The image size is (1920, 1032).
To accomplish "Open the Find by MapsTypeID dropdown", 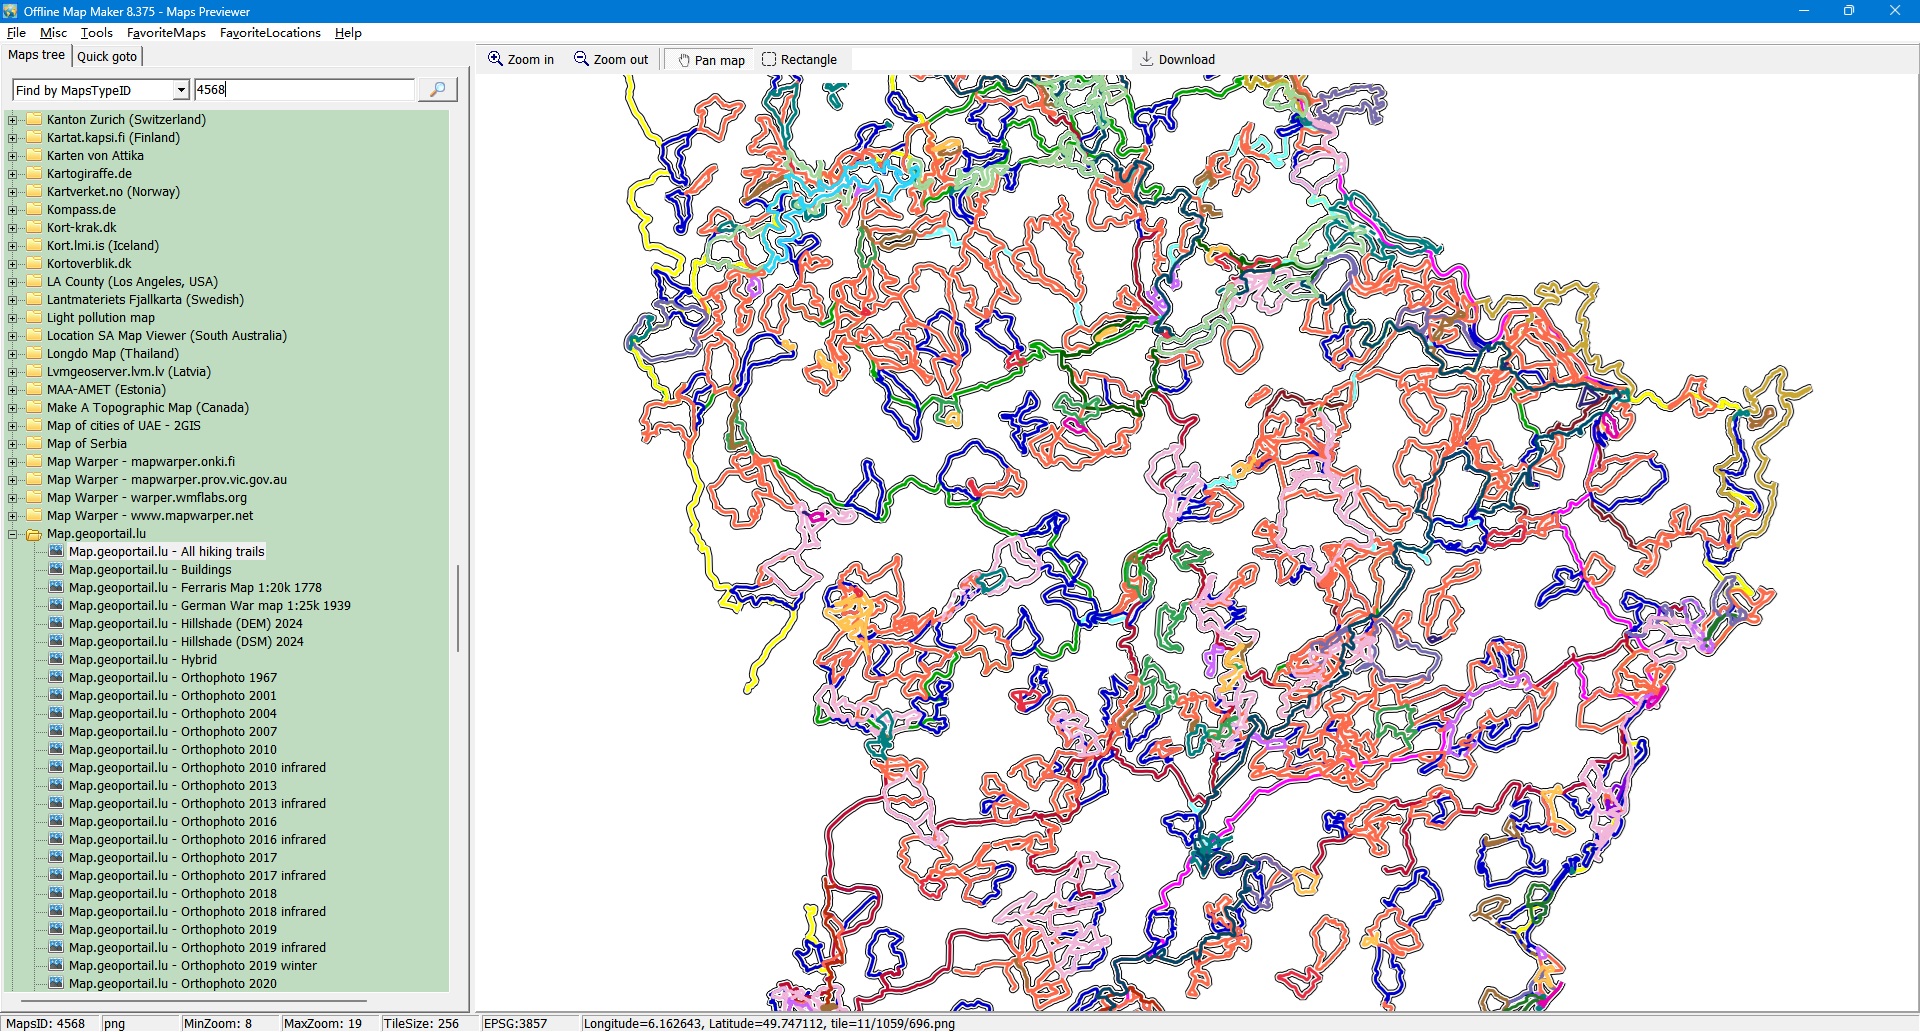I will [x=181, y=90].
